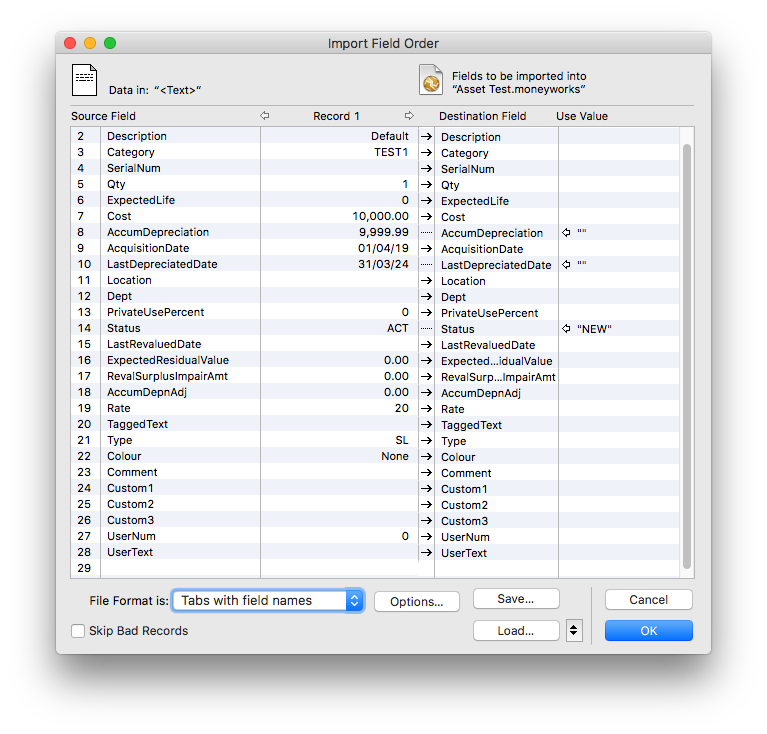Close the Import Field Order window

(x=70, y=43)
